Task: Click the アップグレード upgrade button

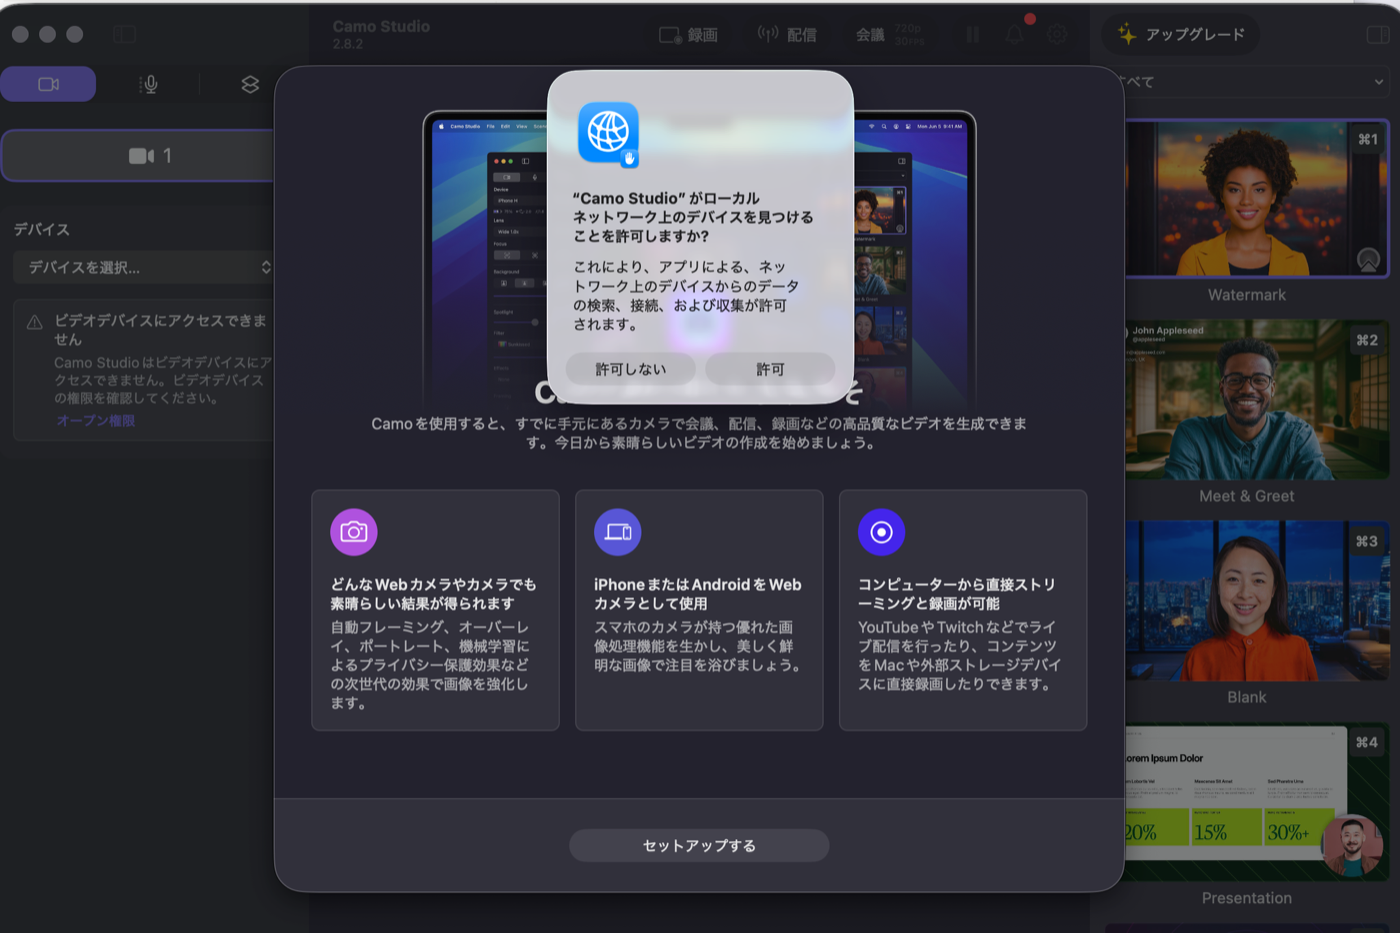Action: coord(1181,35)
